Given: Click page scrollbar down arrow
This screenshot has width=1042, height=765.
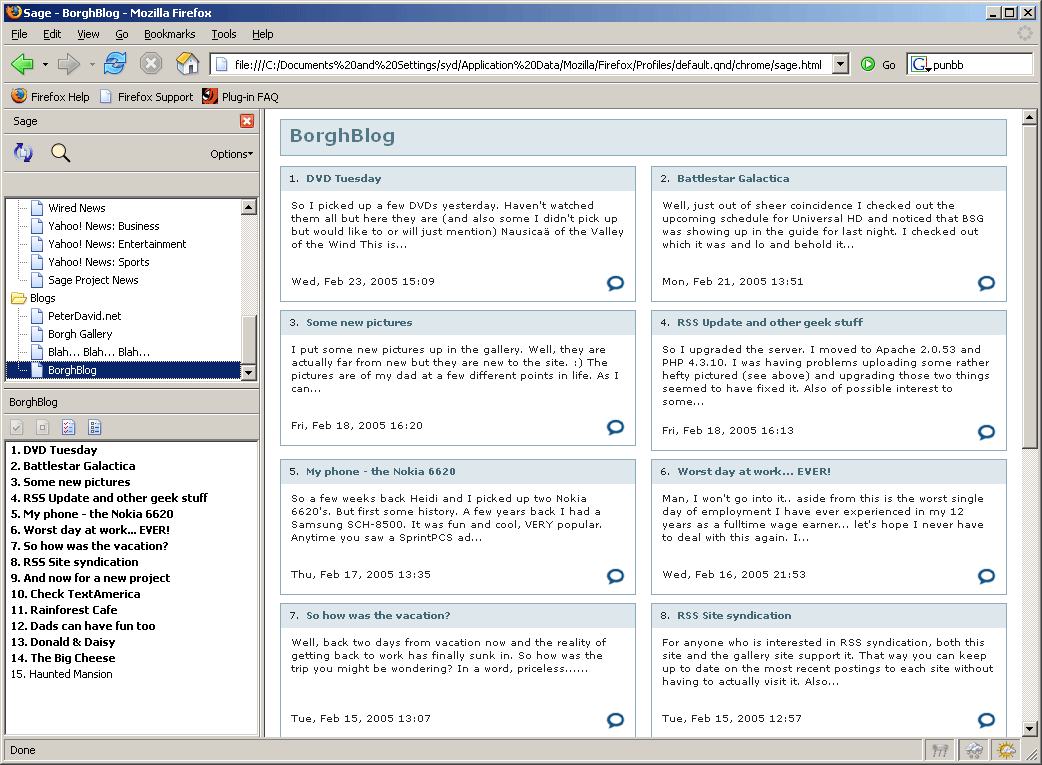Looking at the screenshot, I should [1029, 728].
